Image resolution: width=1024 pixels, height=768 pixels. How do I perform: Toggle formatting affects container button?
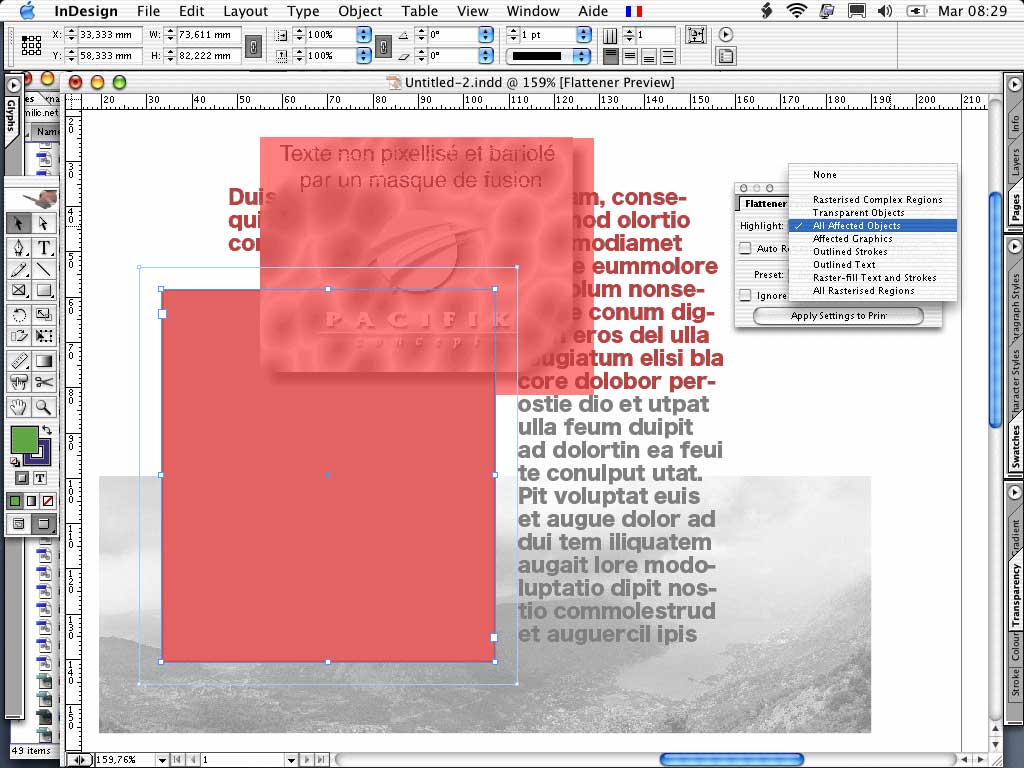(22, 478)
